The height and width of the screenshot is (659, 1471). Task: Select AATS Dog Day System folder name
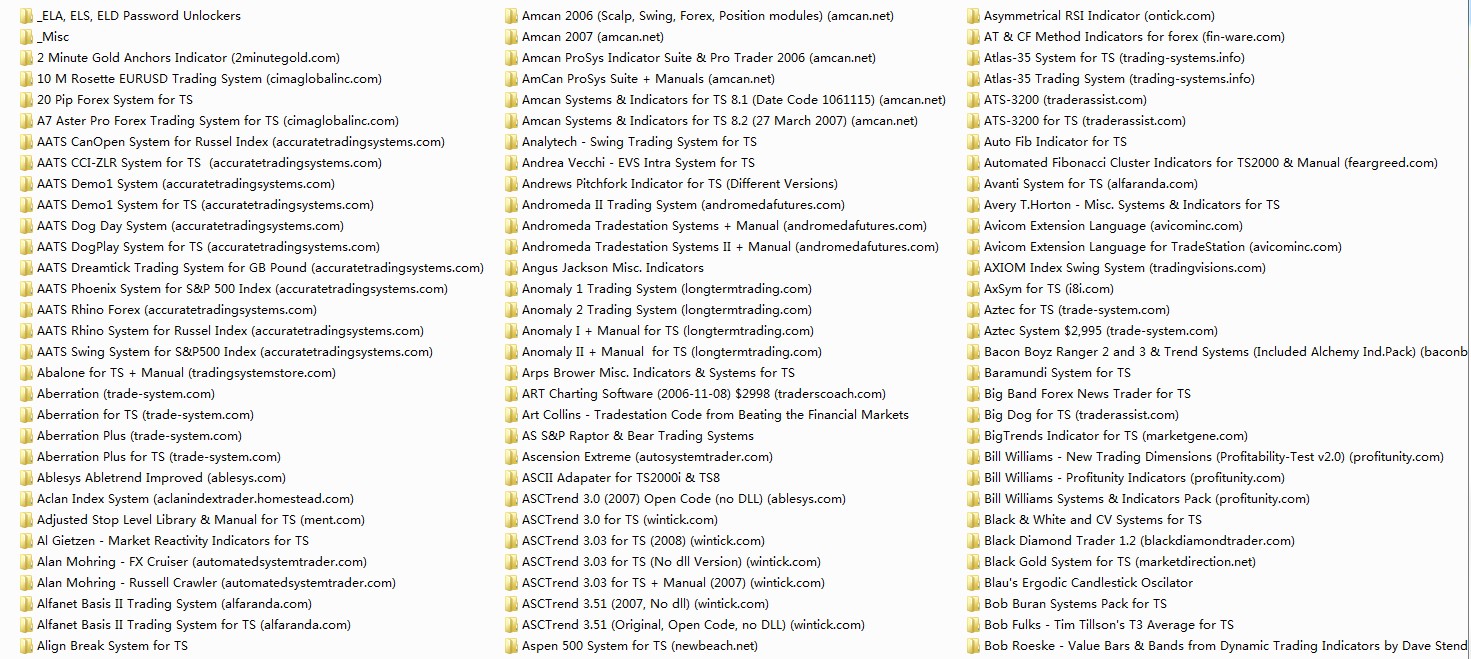[x=189, y=226]
